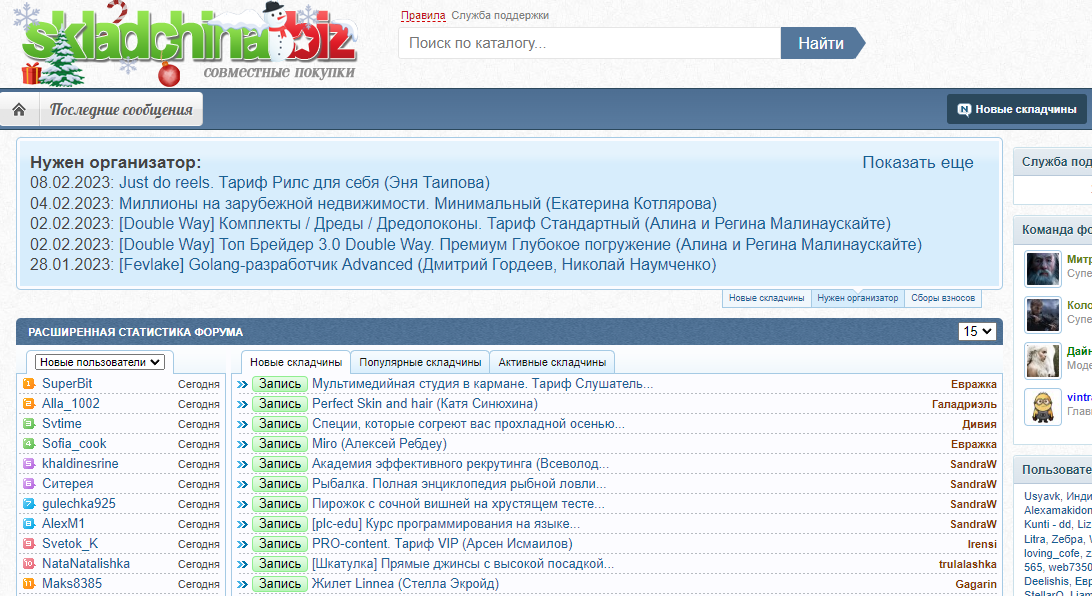Click the Запись label on Miro thread

(x=279, y=444)
